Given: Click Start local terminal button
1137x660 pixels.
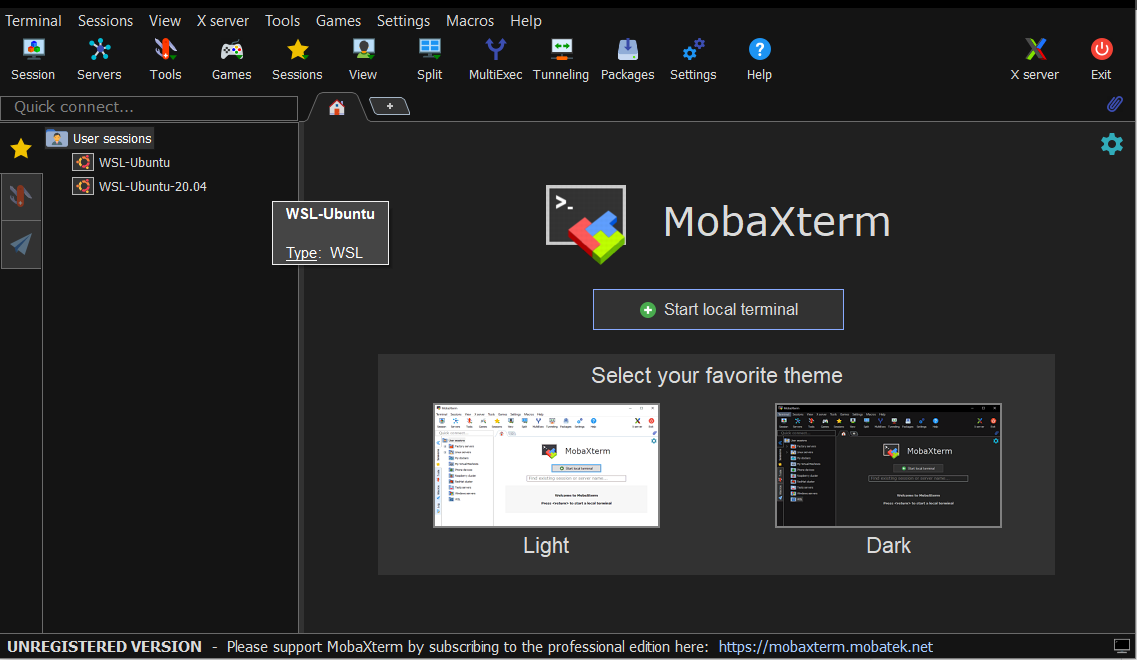Looking at the screenshot, I should [x=718, y=310].
